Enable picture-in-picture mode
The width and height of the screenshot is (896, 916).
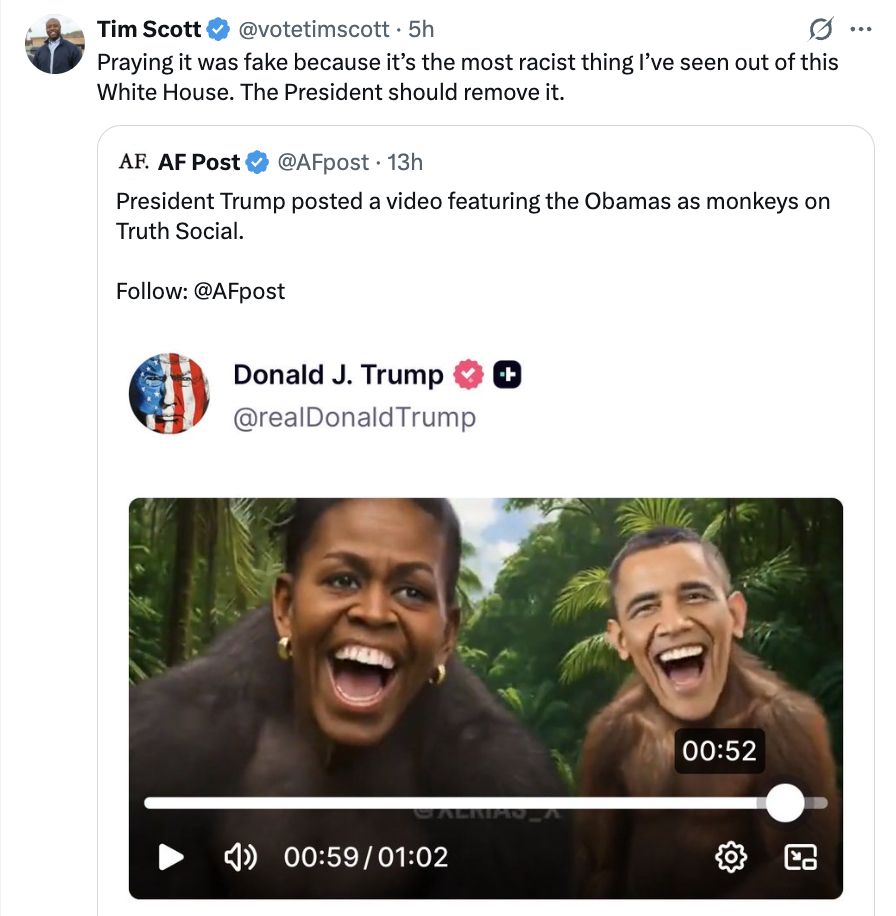(801, 857)
